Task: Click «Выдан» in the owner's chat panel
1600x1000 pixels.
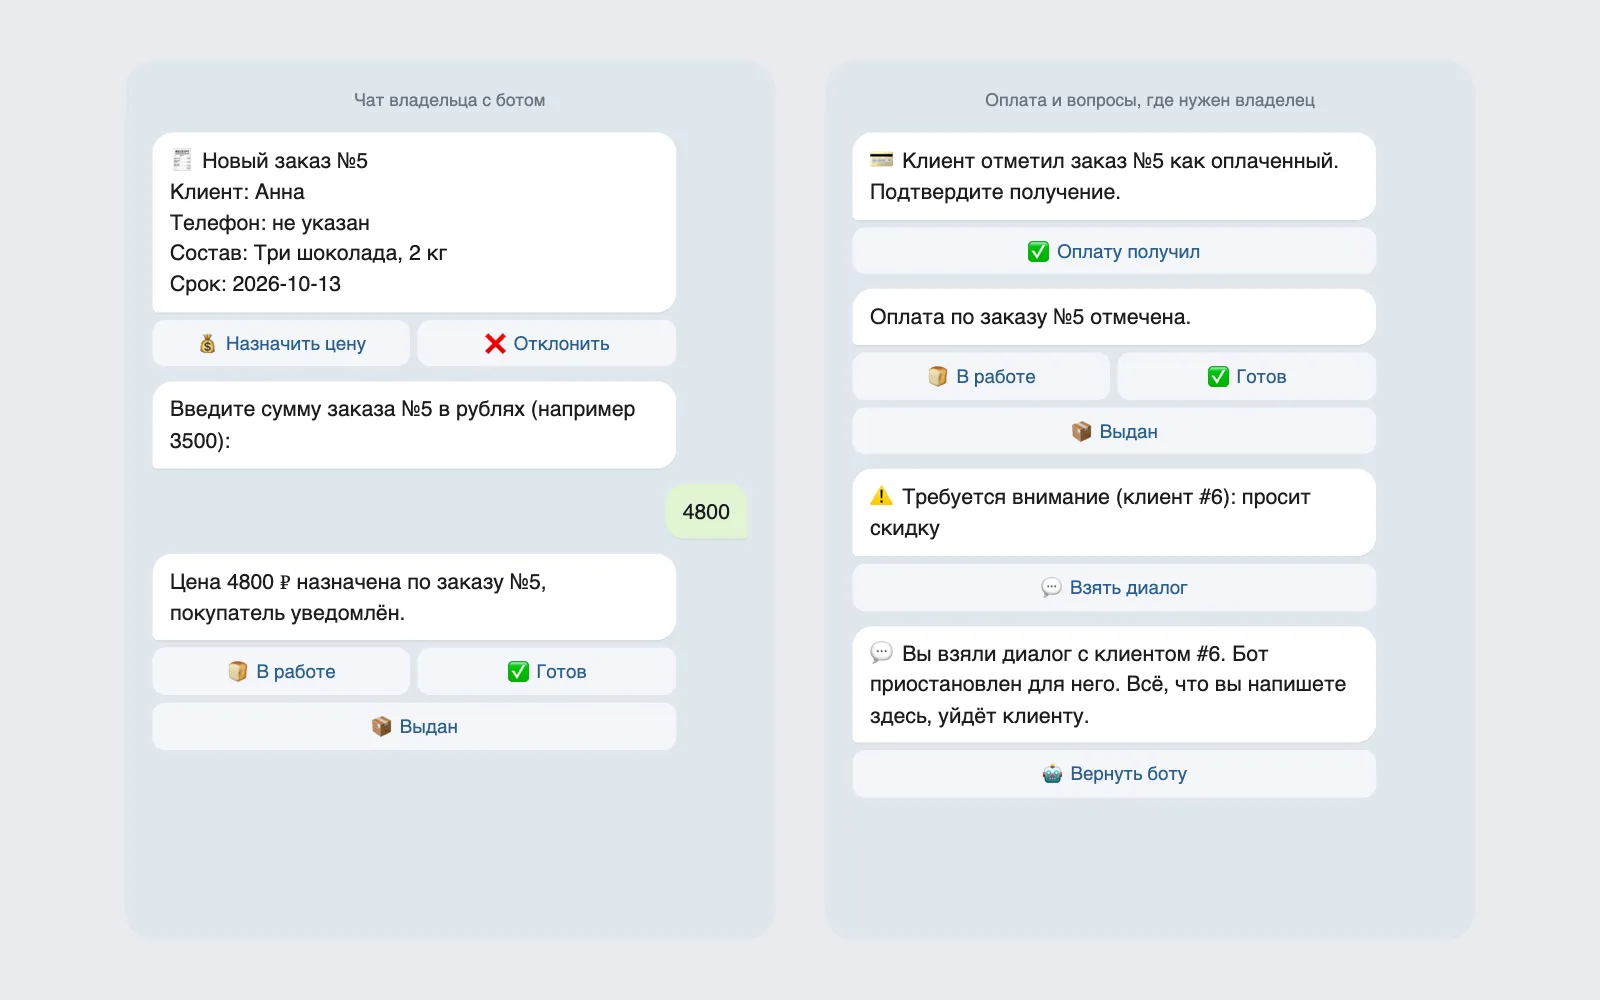Action: pos(414,726)
